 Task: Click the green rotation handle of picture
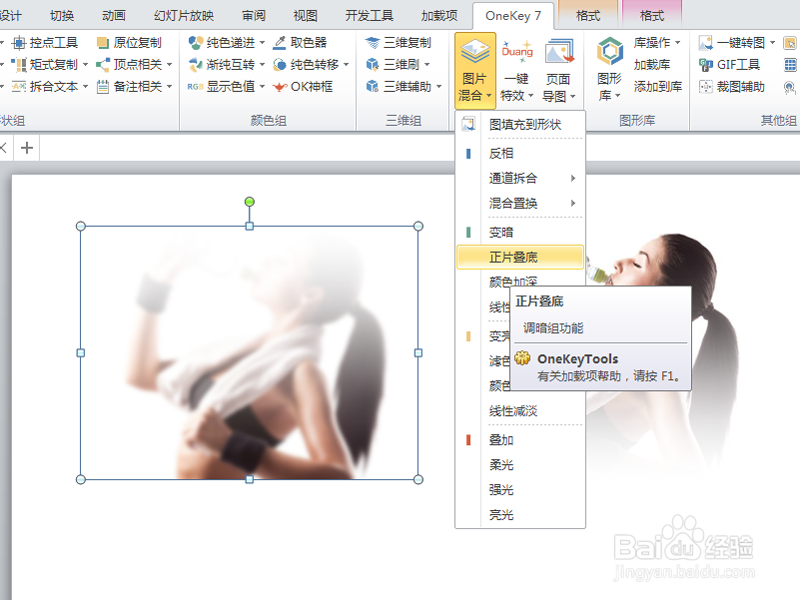(249, 202)
